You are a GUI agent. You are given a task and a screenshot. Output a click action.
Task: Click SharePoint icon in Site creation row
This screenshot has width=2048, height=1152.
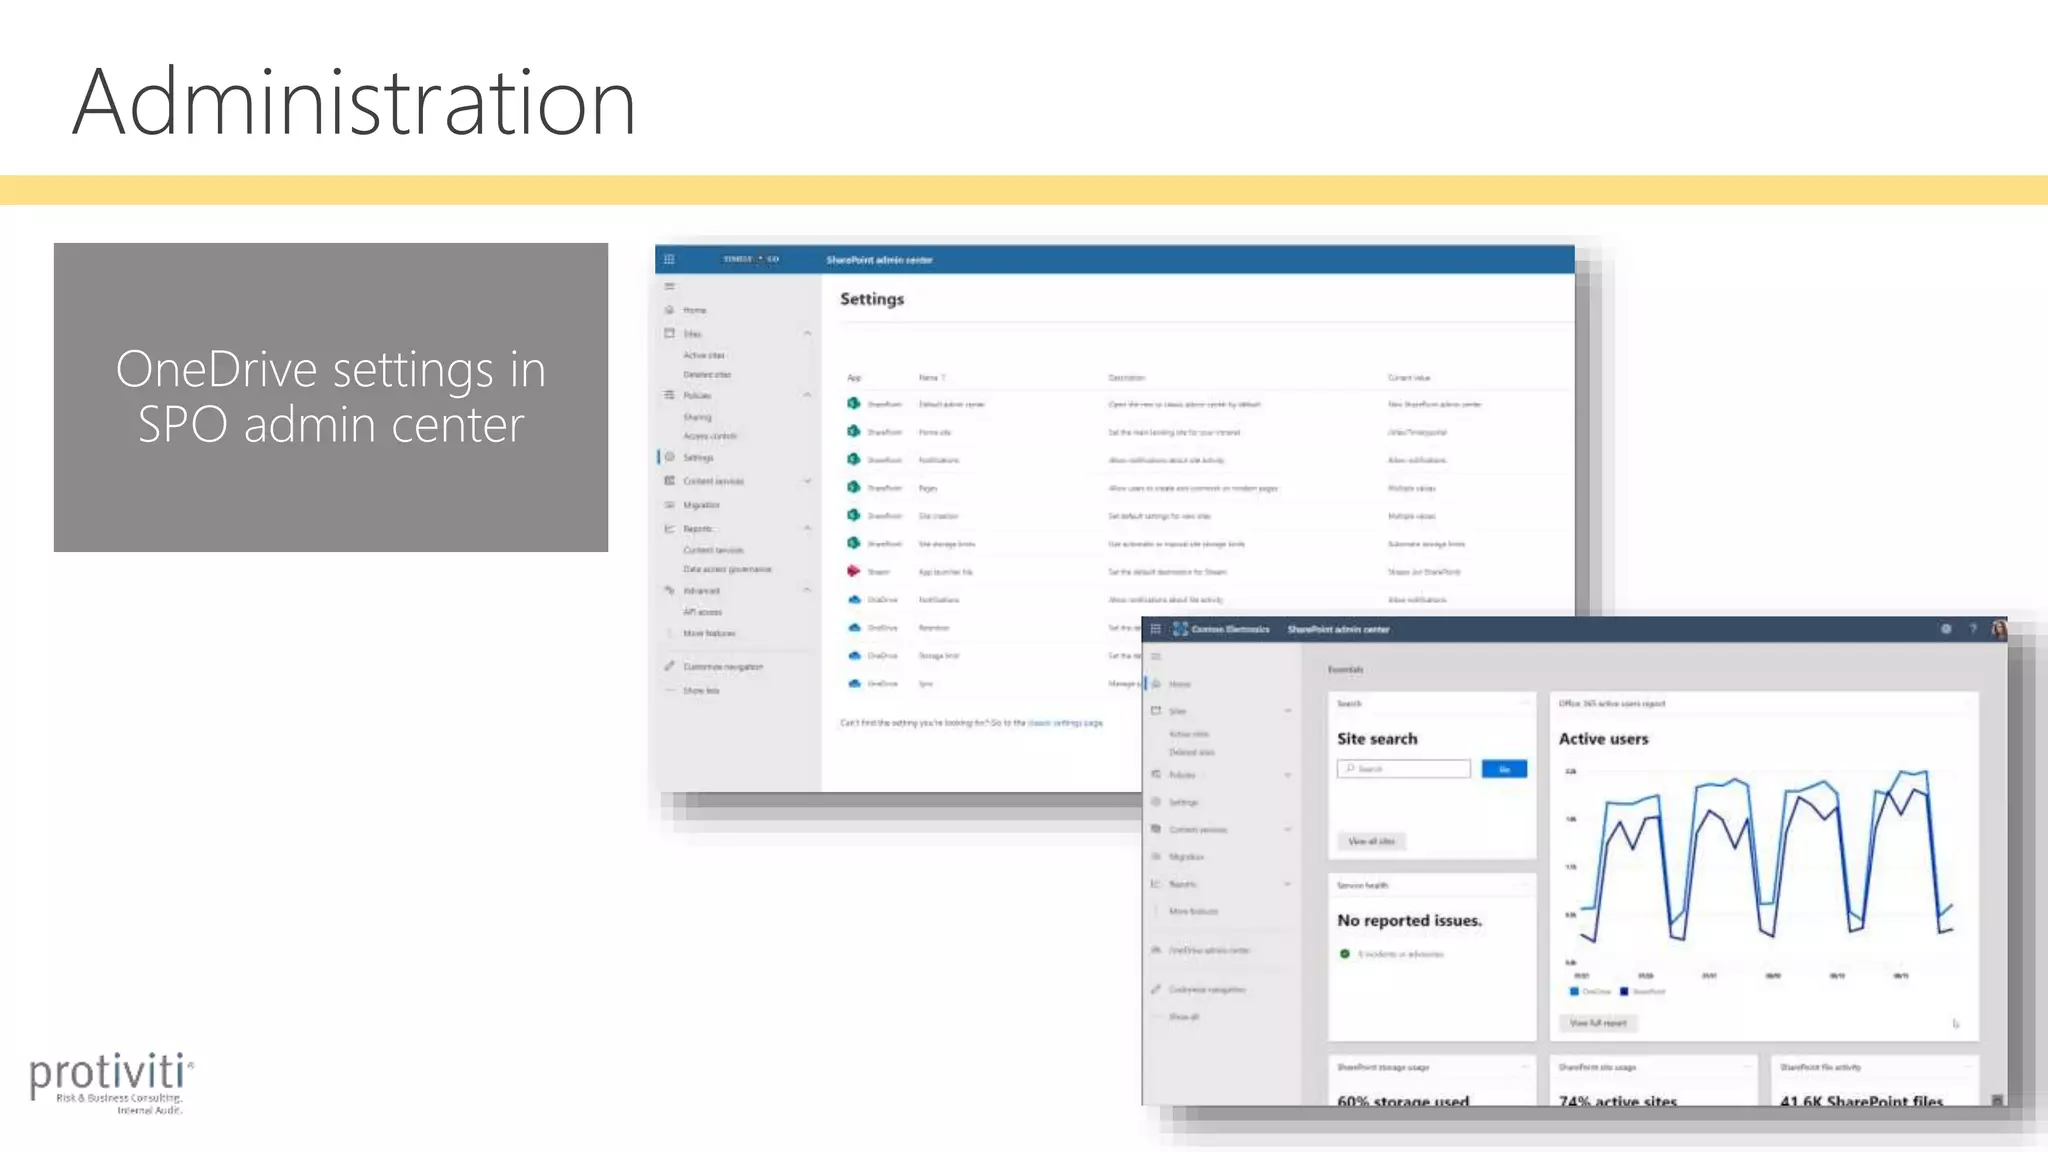[x=853, y=516]
